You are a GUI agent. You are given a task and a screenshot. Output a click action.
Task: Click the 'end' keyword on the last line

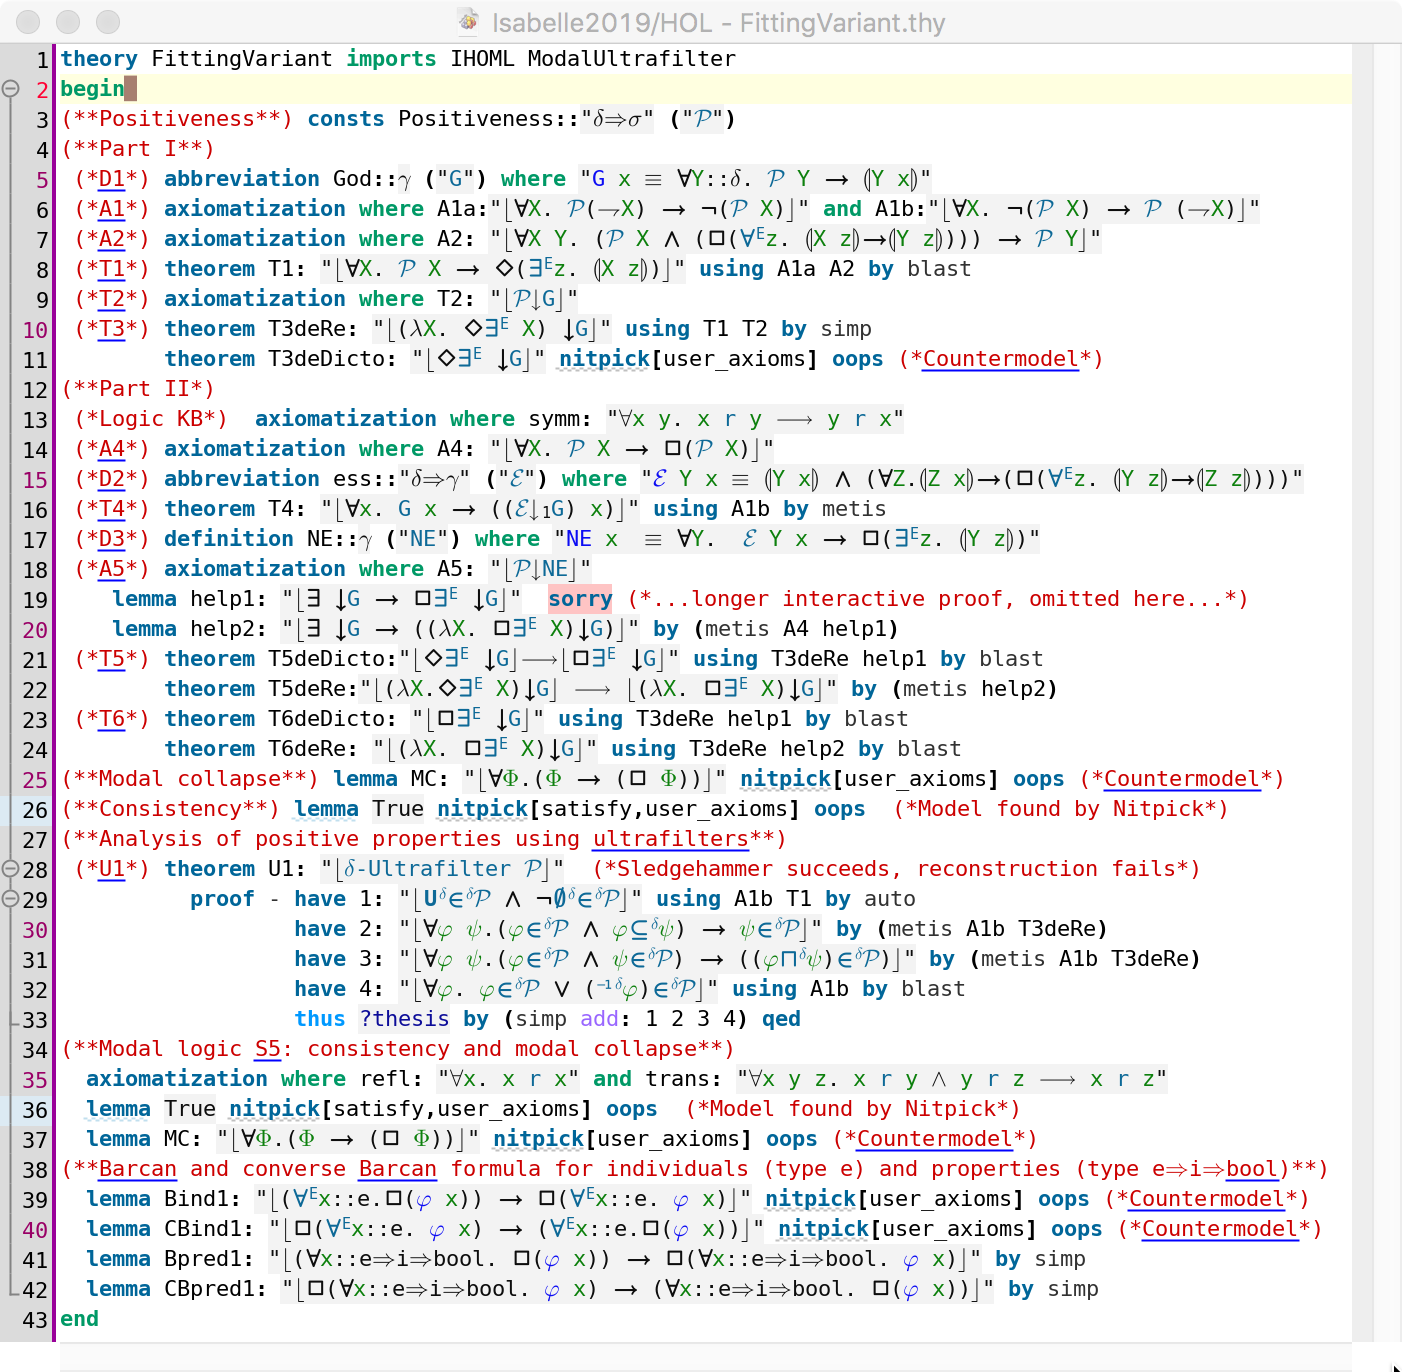click(x=79, y=1319)
